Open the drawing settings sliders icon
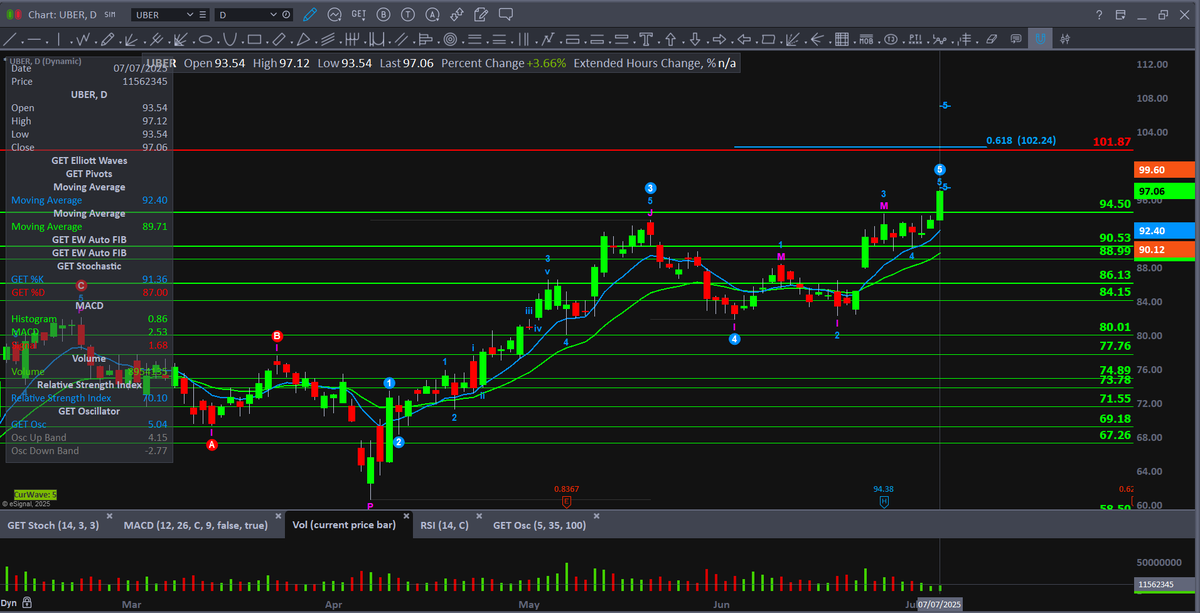 pyautogui.click(x=1065, y=39)
